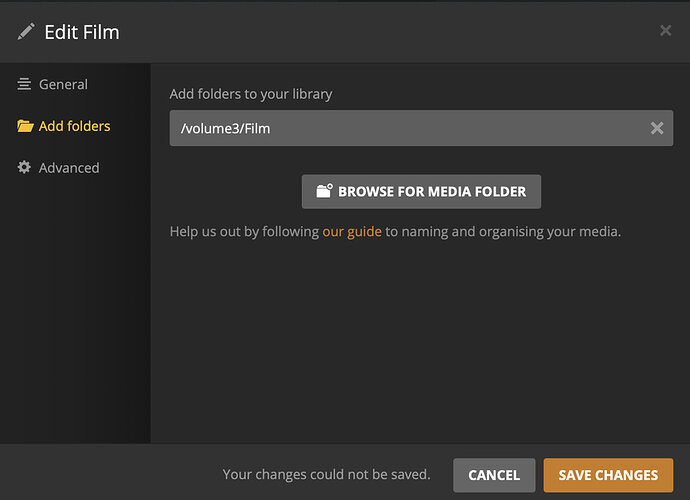Open the "our guide" link

click(352, 232)
